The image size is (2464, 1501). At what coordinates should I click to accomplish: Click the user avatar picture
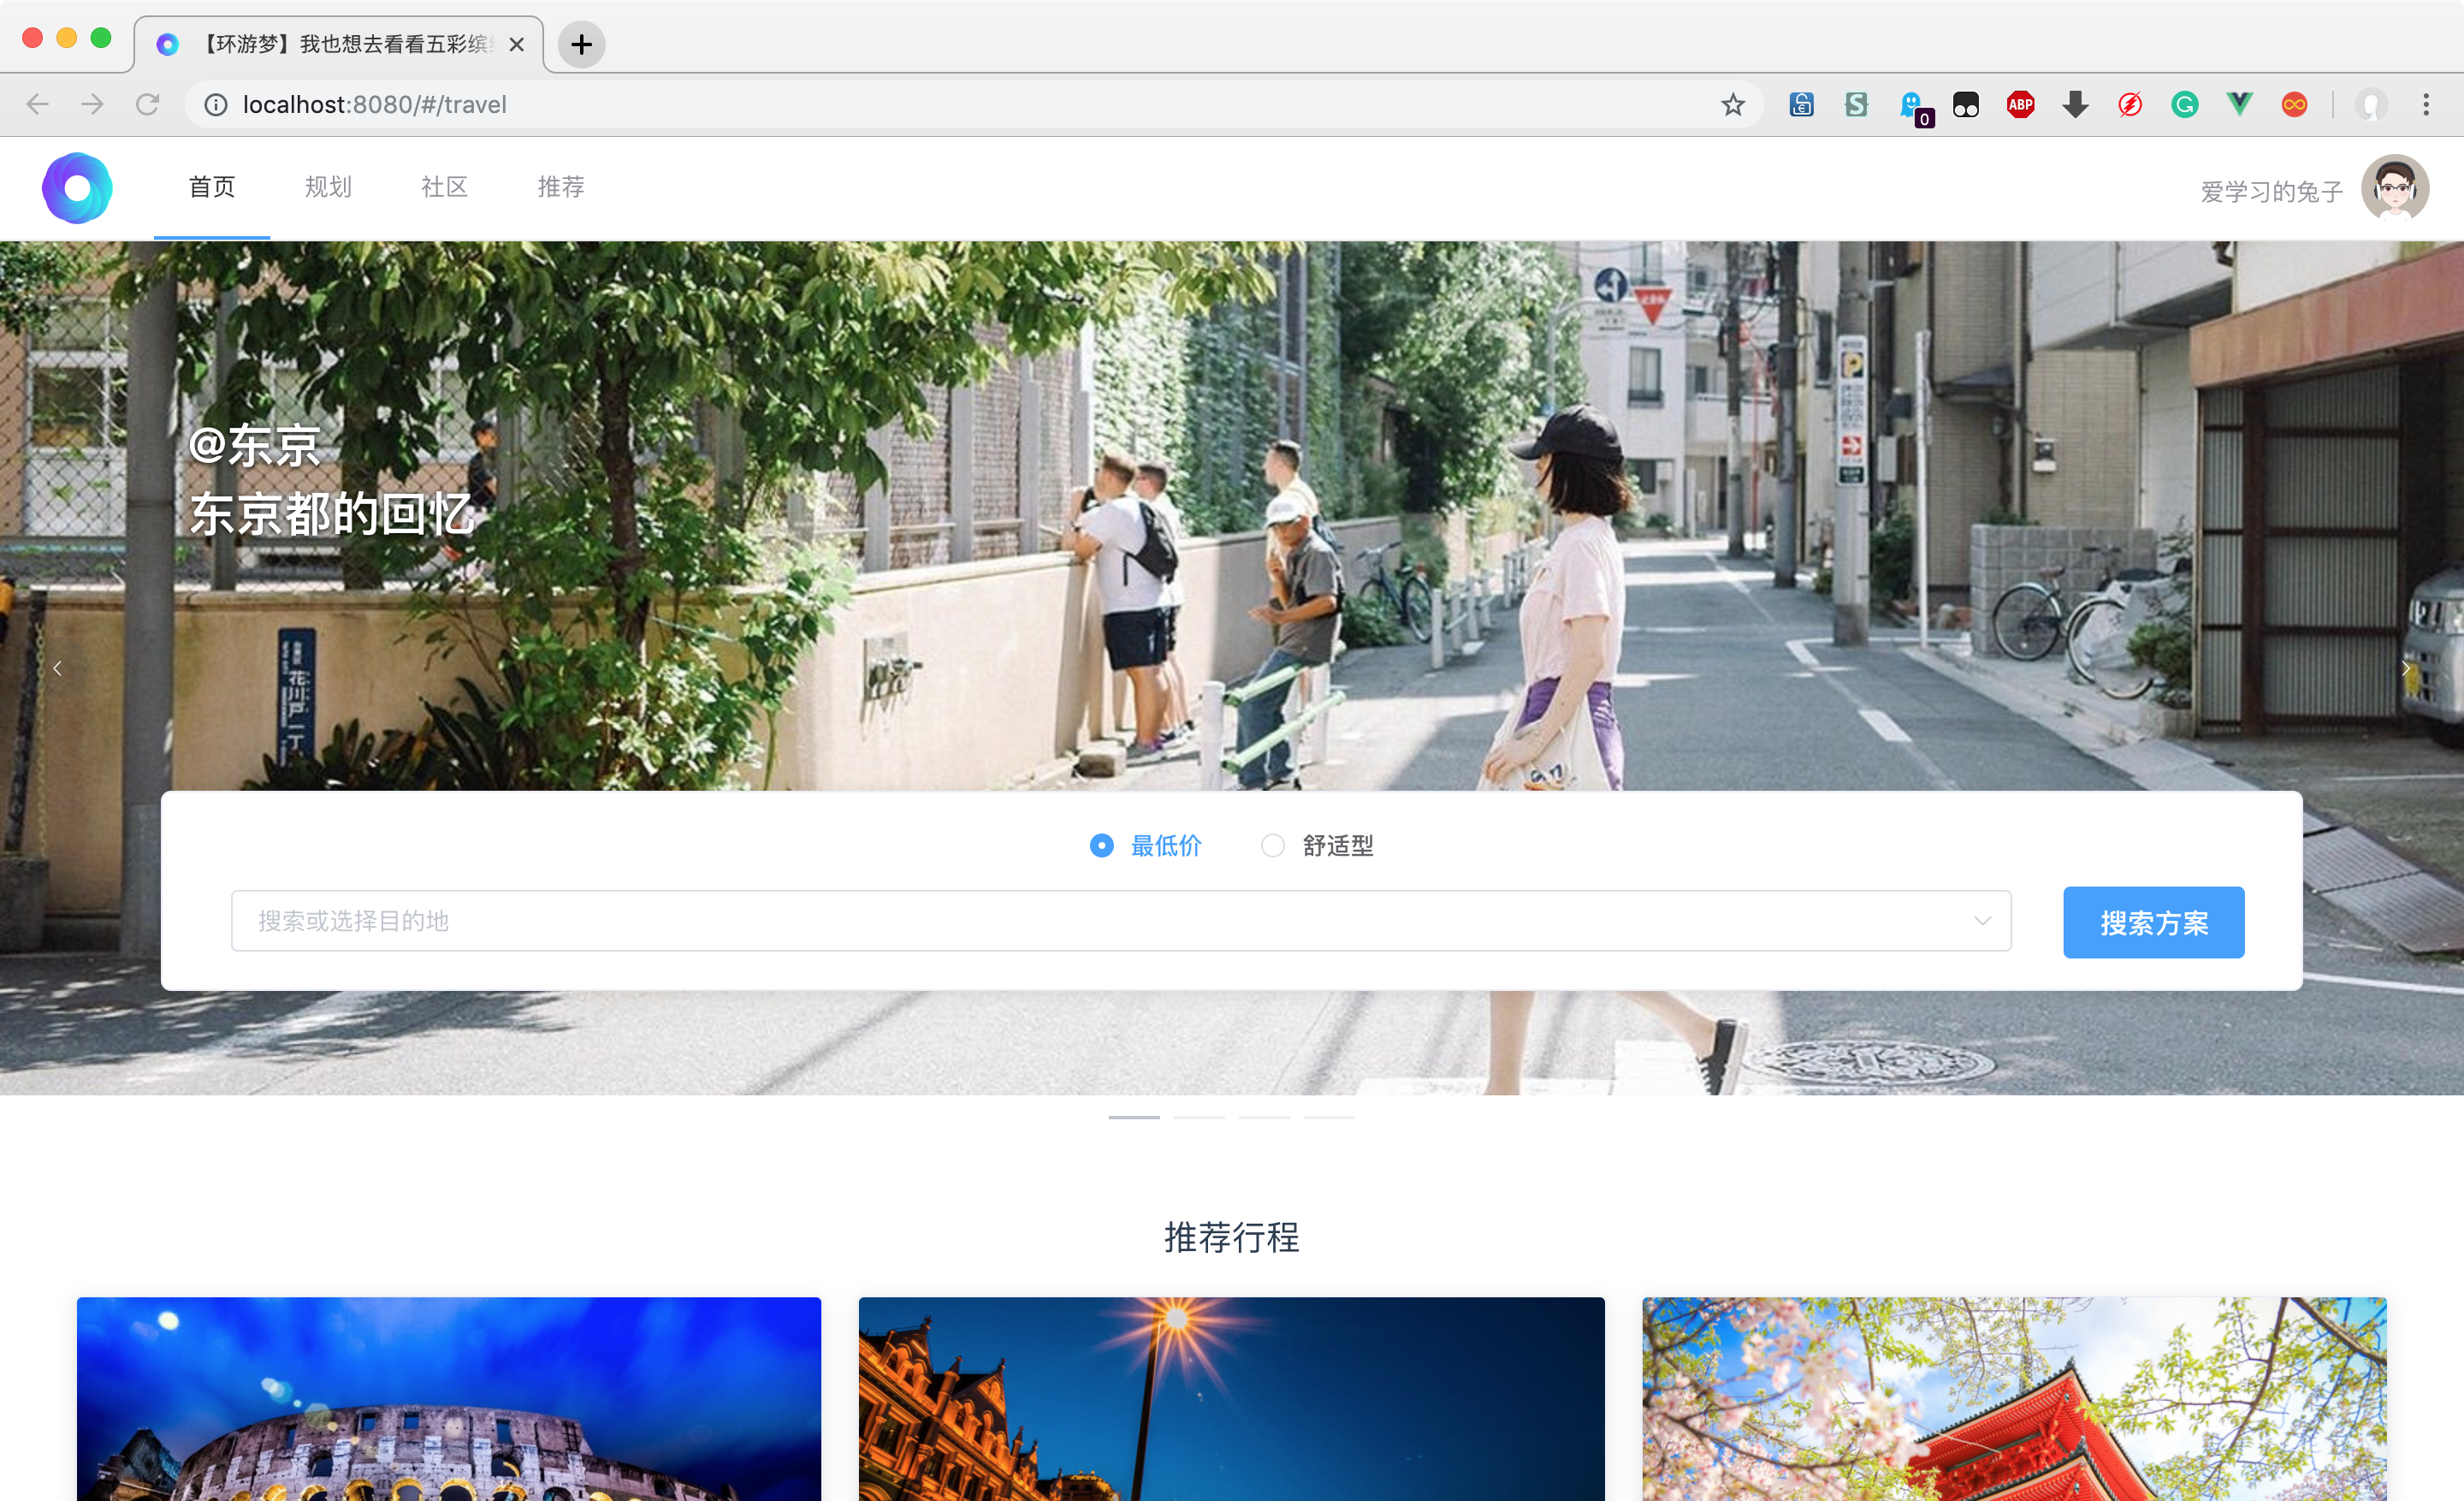point(2394,188)
